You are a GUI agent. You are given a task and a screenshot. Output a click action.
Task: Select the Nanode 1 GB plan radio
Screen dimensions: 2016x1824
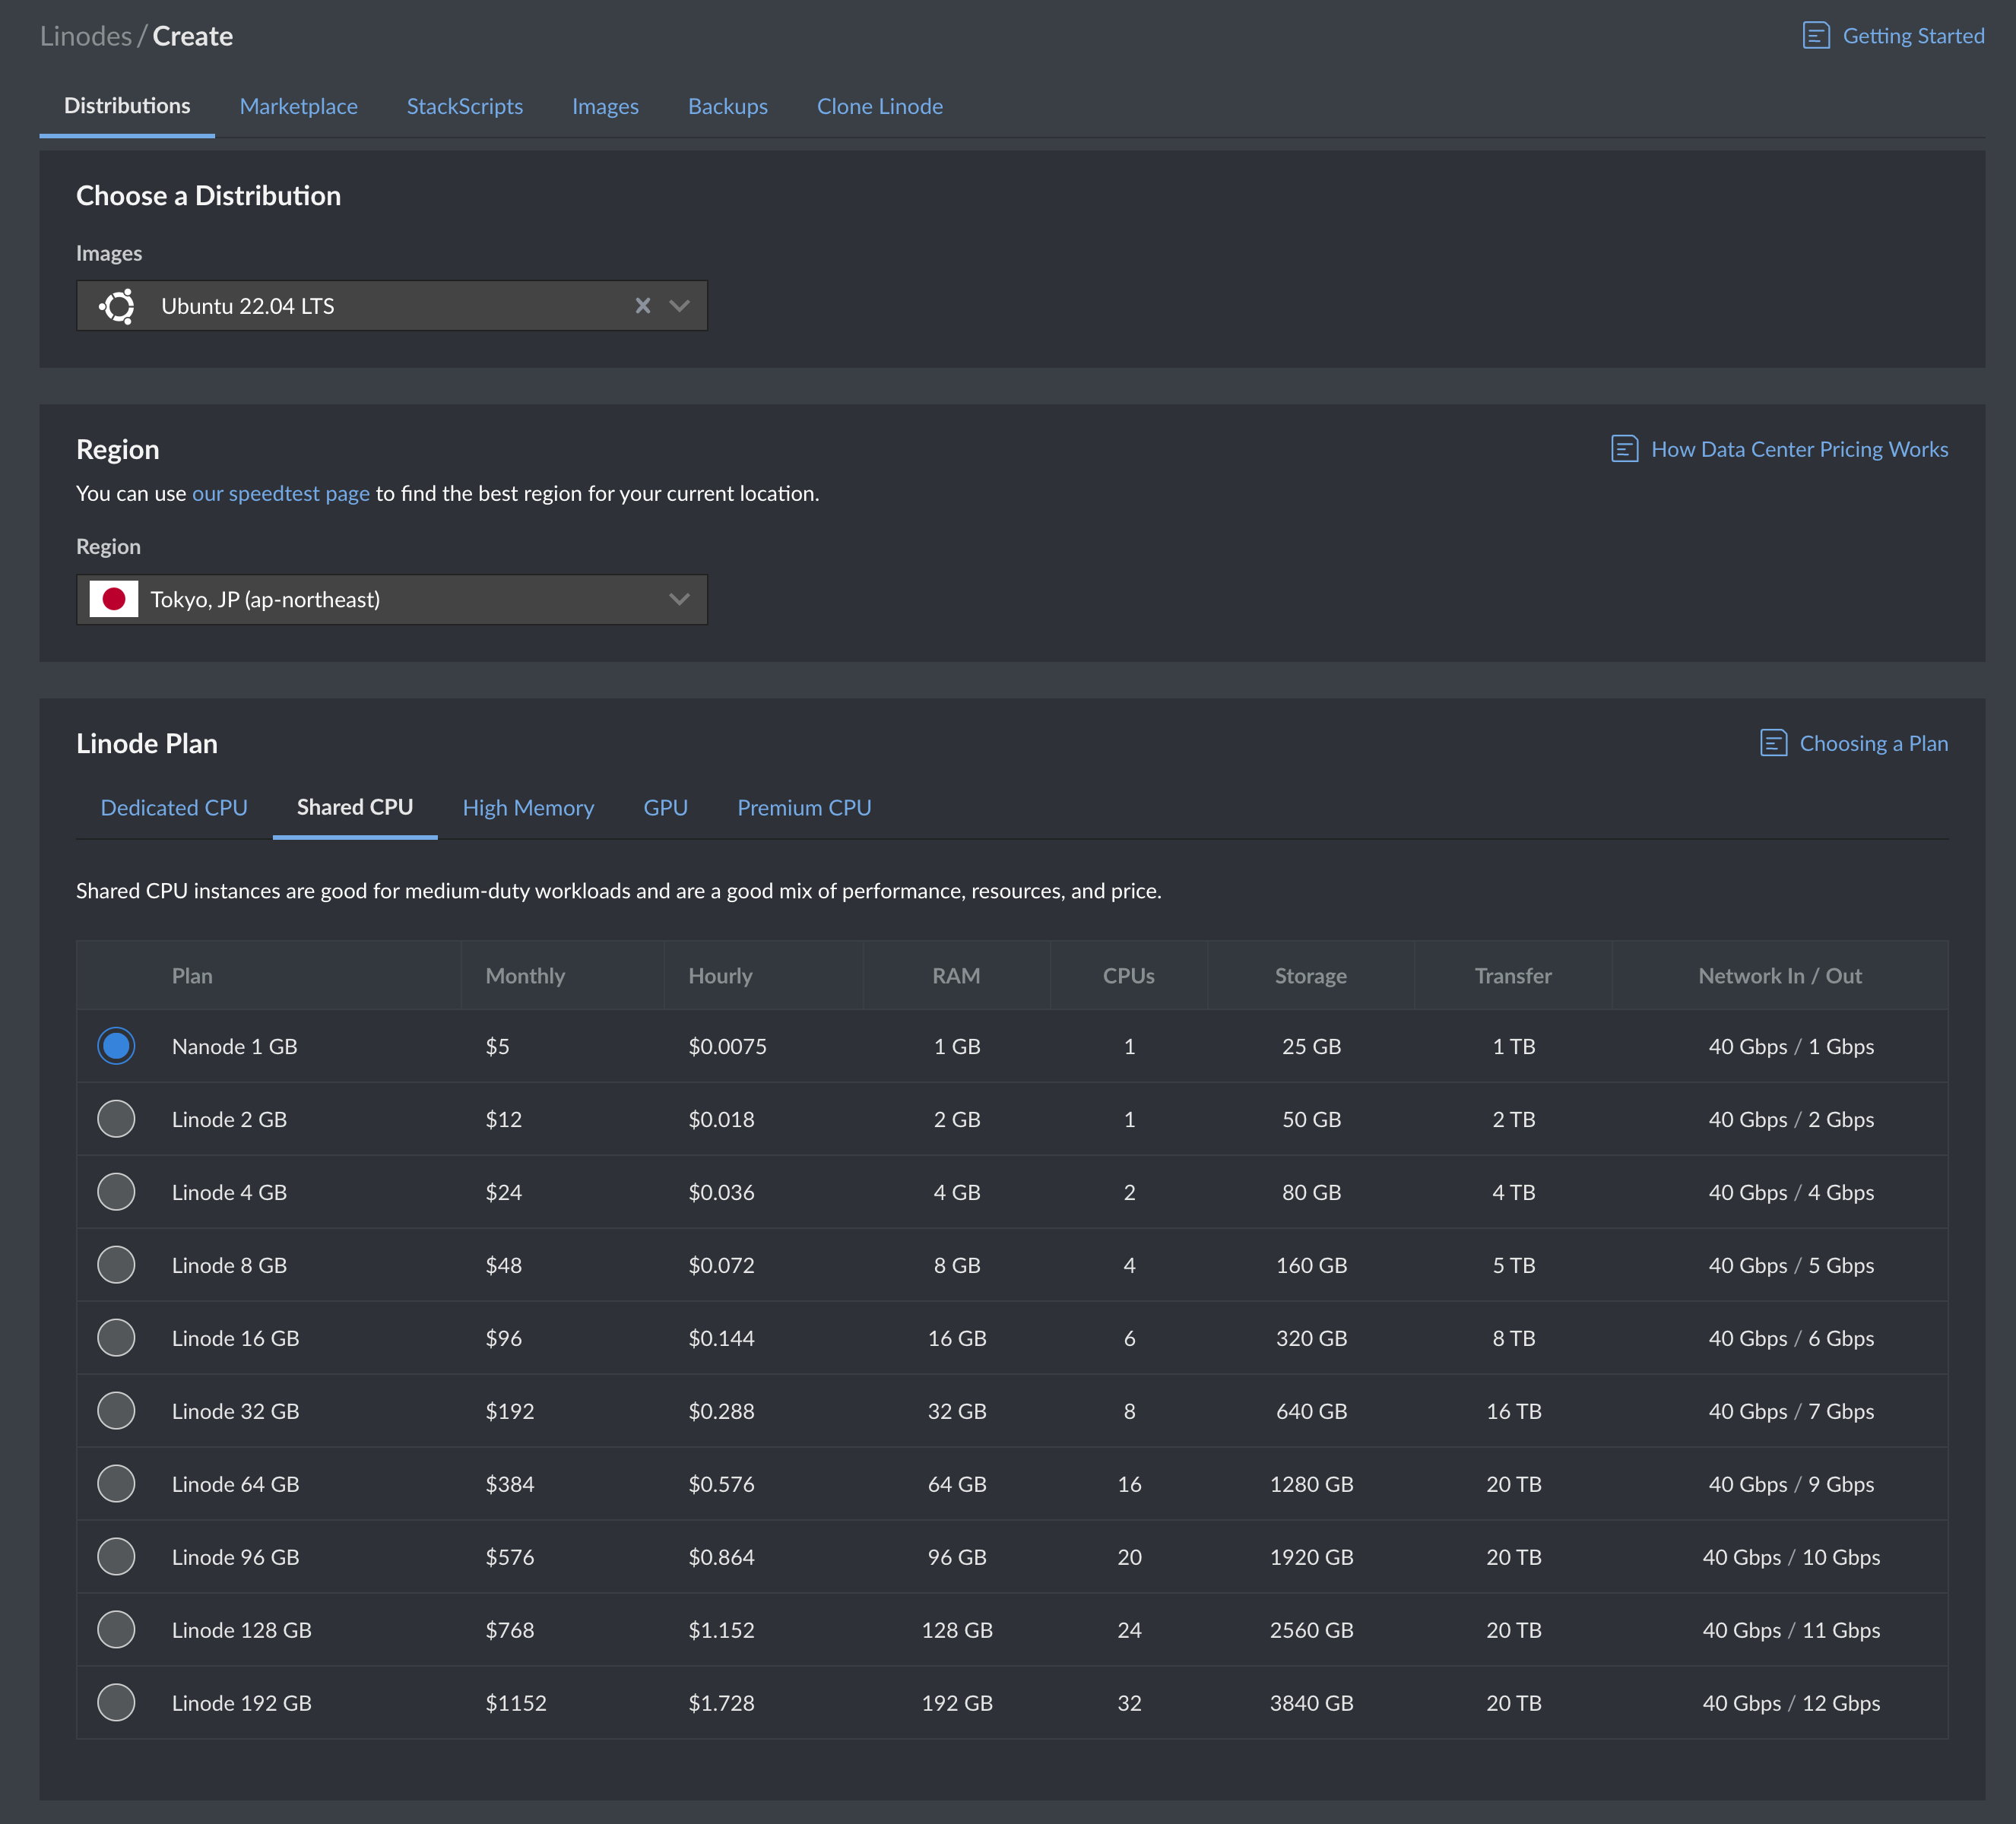116,1046
